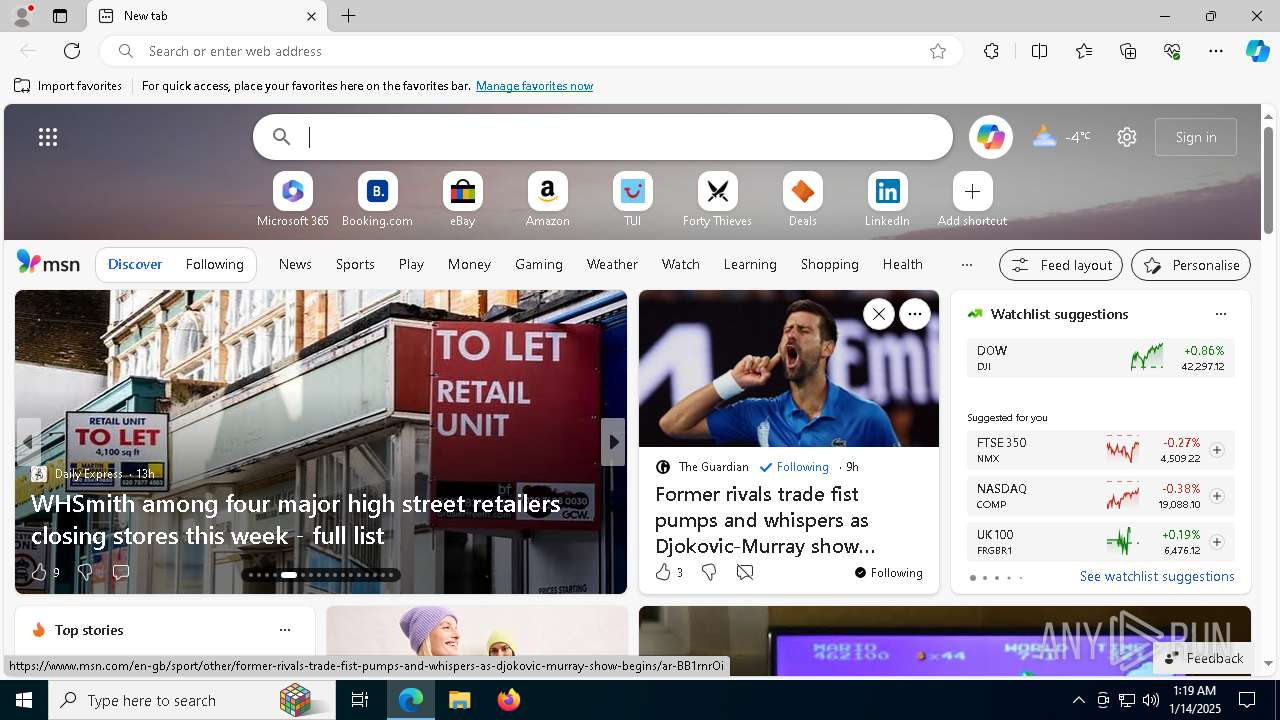Open the profile avatar icon
1280x720 pixels.
click(21, 16)
